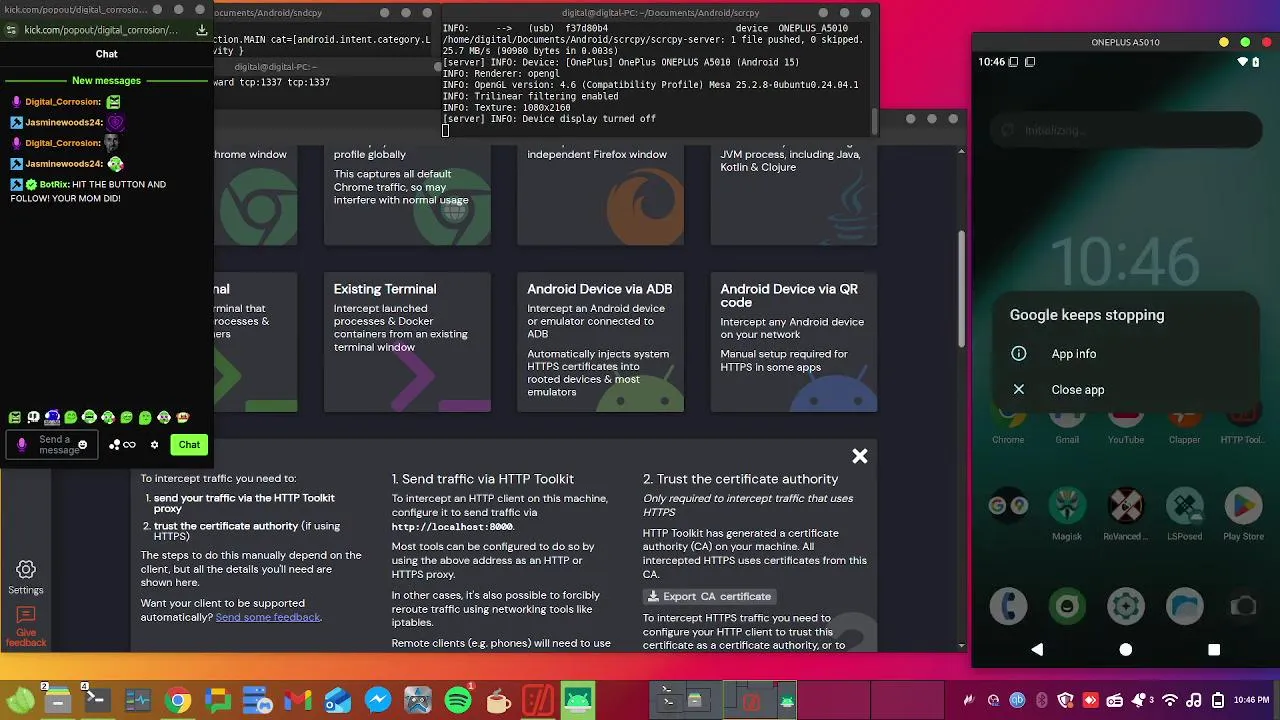
Task: Click the qBittorrent tray icon
Action: tap(1017, 700)
